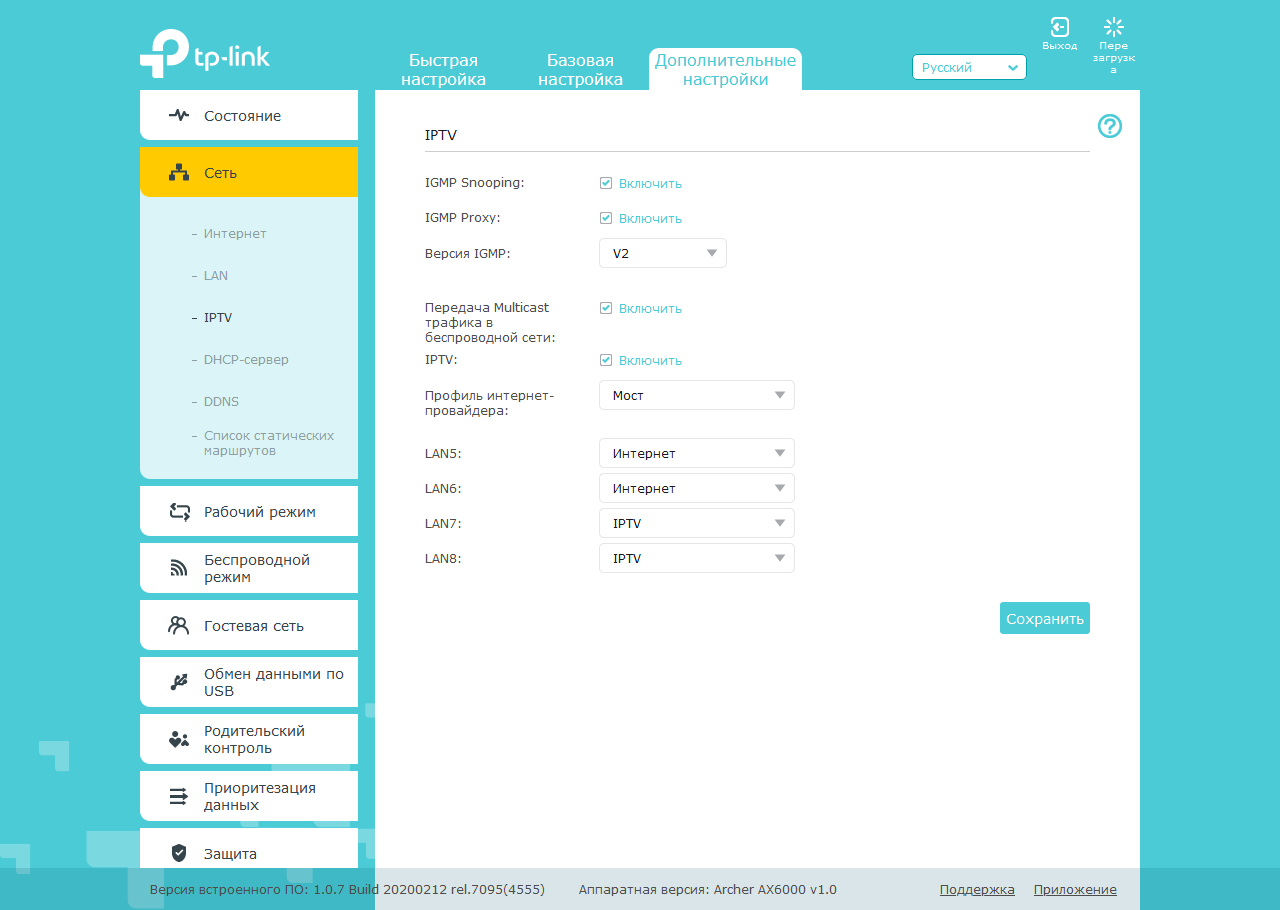The height and width of the screenshot is (910, 1280).
Task: Open the Русский language selector
Action: (x=969, y=67)
